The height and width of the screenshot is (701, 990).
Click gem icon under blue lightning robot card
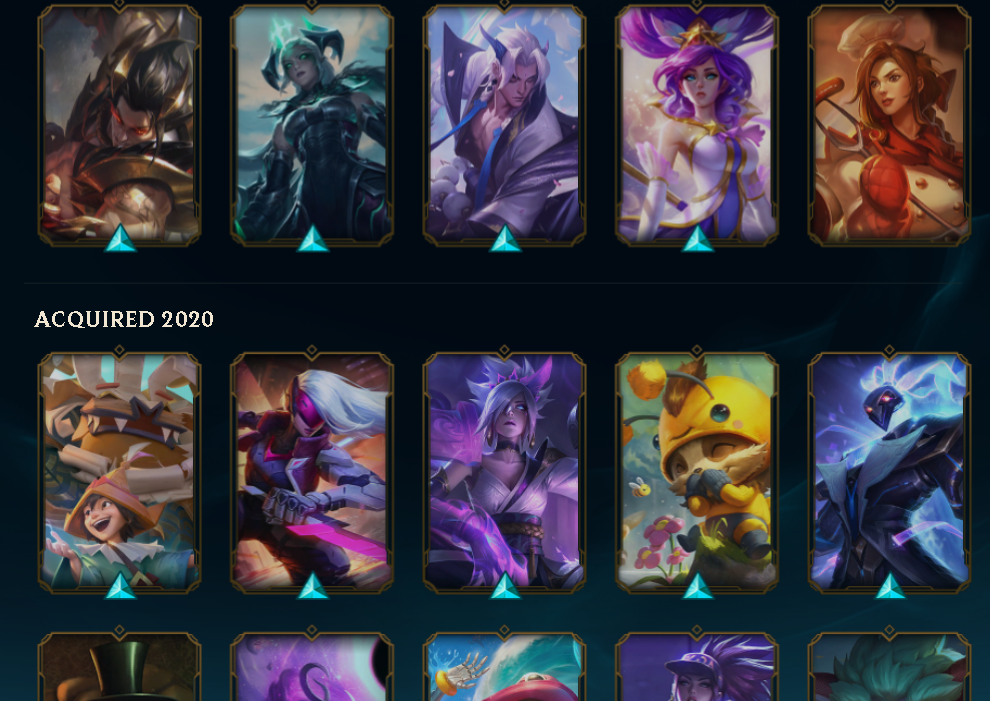(x=890, y=586)
